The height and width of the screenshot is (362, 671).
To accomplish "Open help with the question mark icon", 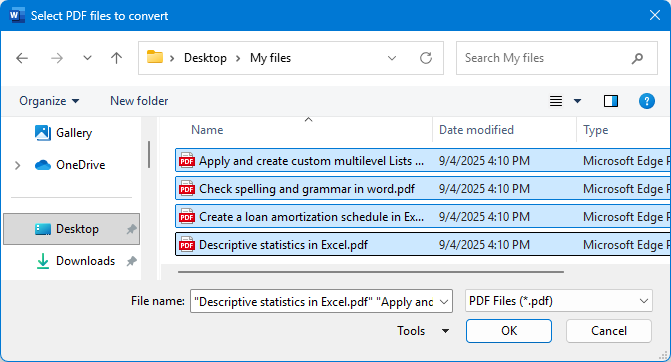I will pyautogui.click(x=647, y=101).
